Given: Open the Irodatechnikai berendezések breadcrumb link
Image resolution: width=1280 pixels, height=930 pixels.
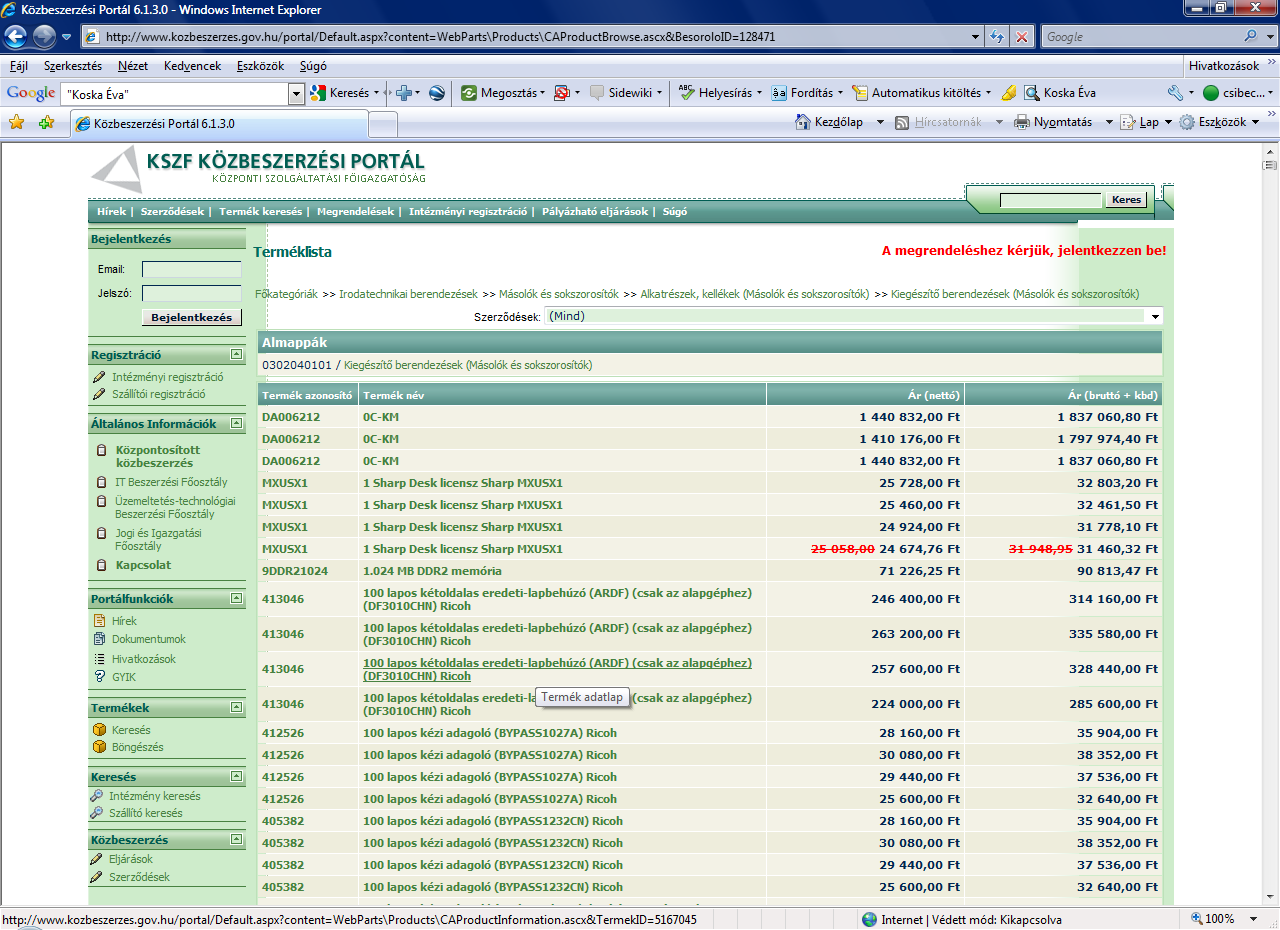Looking at the screenshot, I should coord(408,294).
